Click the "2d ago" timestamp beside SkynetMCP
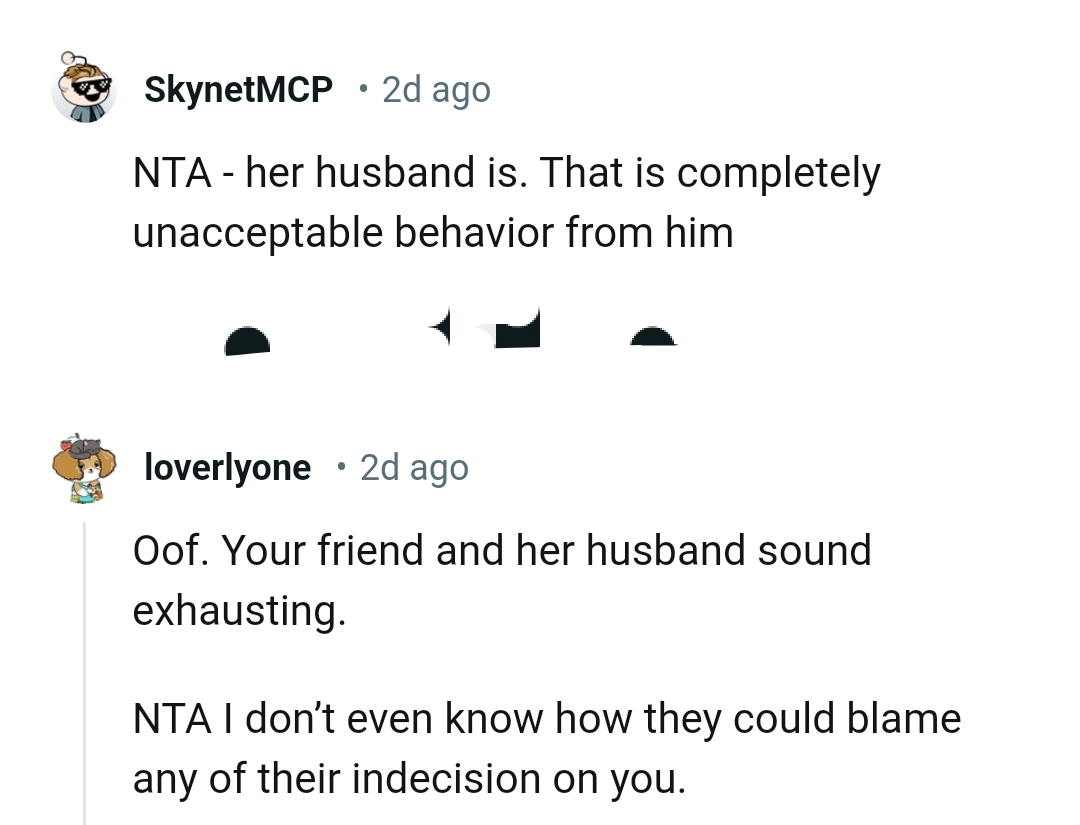The image size is (1080, 825). (x=436, y=90)
